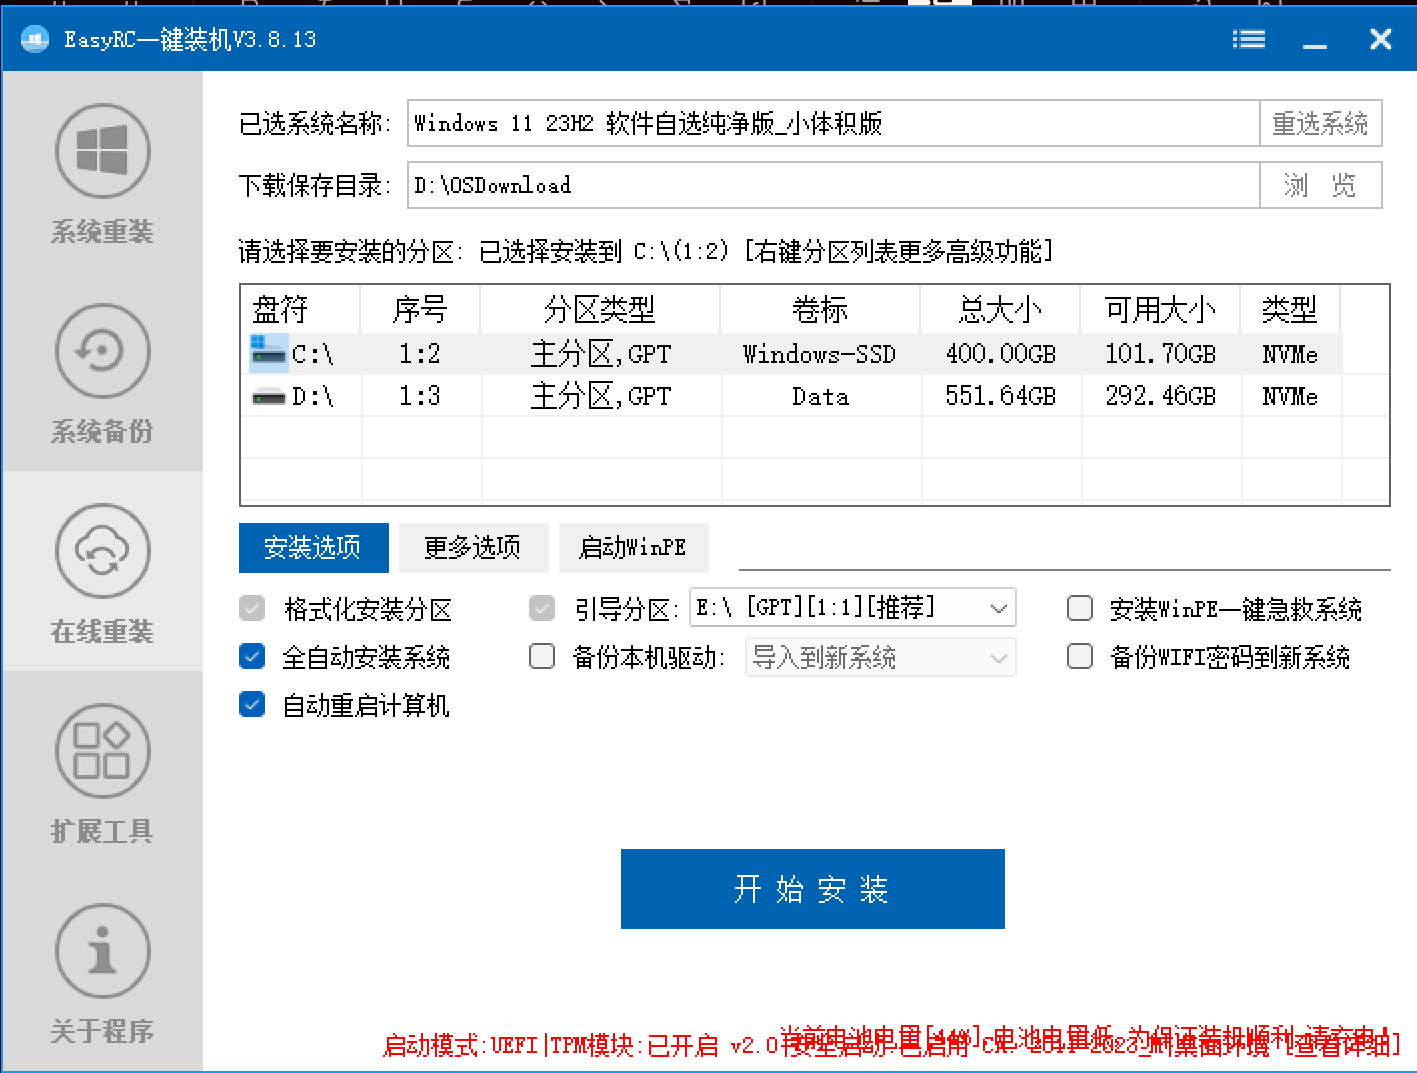The image size is (1417, 1073).
Task: Minimize the EasyRC window
Action: 1315,39
